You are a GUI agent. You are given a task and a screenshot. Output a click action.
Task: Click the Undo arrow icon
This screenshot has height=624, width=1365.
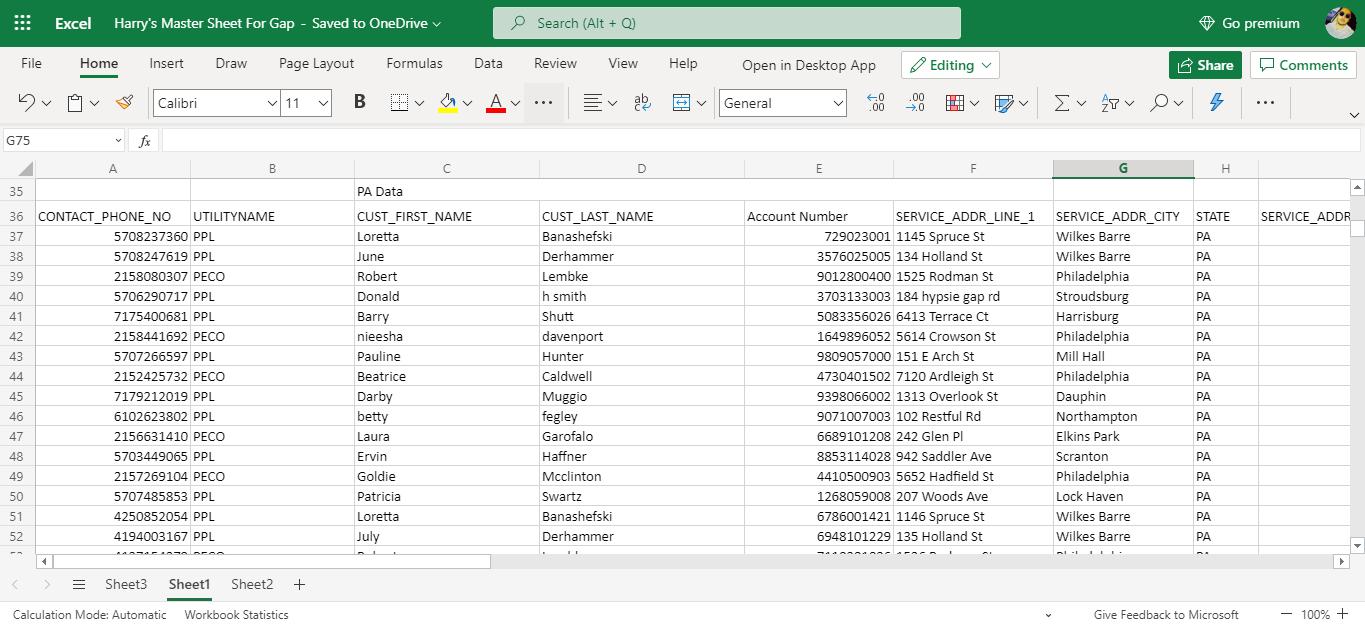coord(26,103)
